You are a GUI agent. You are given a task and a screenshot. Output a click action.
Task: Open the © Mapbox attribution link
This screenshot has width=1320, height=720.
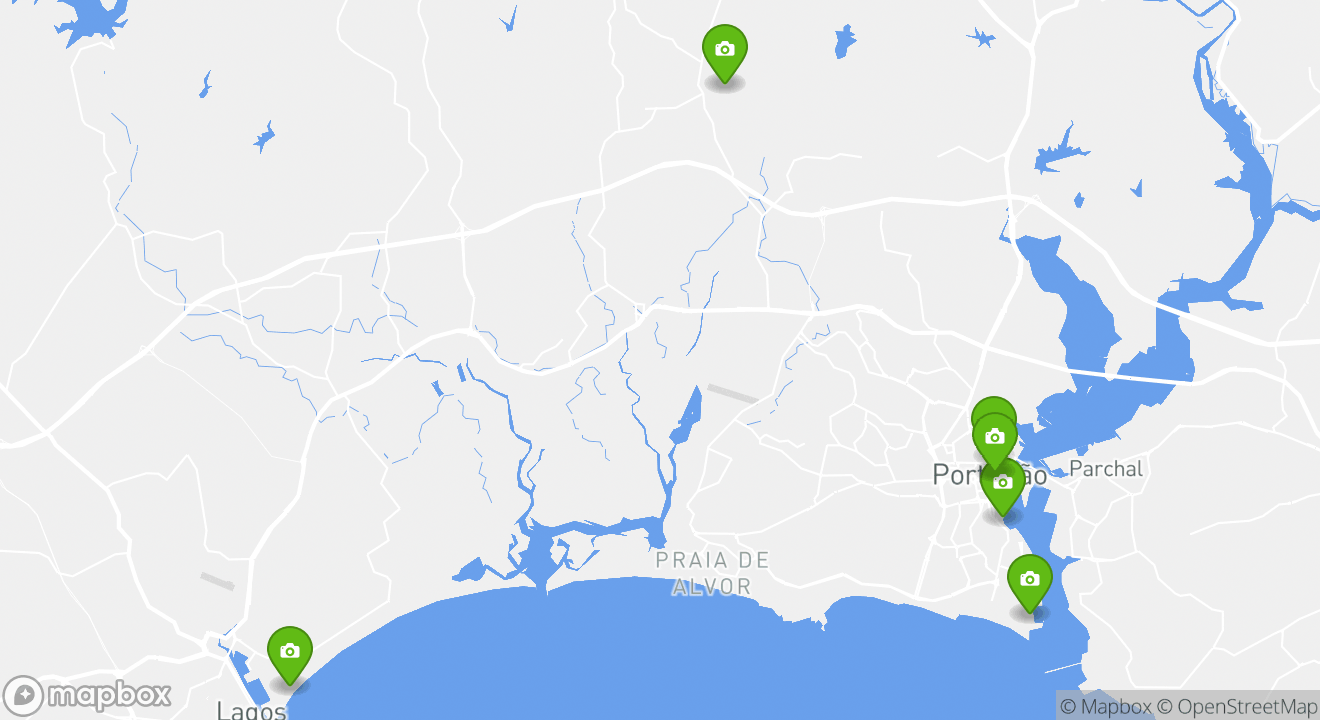[x=1105, y=707]
